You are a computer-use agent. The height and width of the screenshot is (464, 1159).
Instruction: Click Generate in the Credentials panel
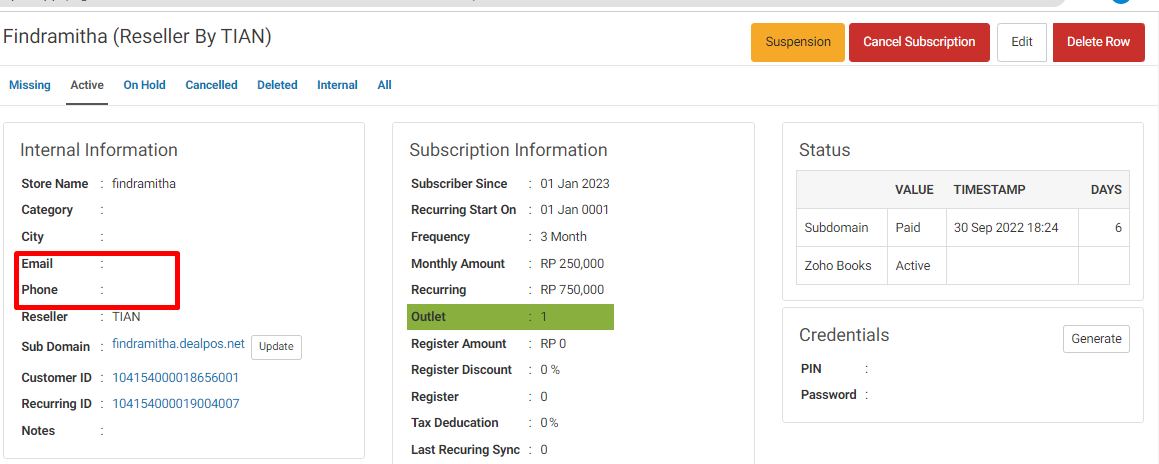1096,338
